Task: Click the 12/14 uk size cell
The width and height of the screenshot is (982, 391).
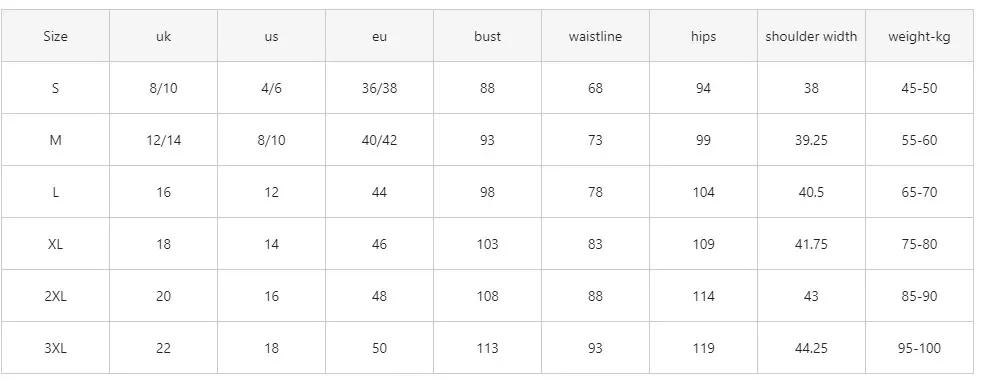Action: 163,140
